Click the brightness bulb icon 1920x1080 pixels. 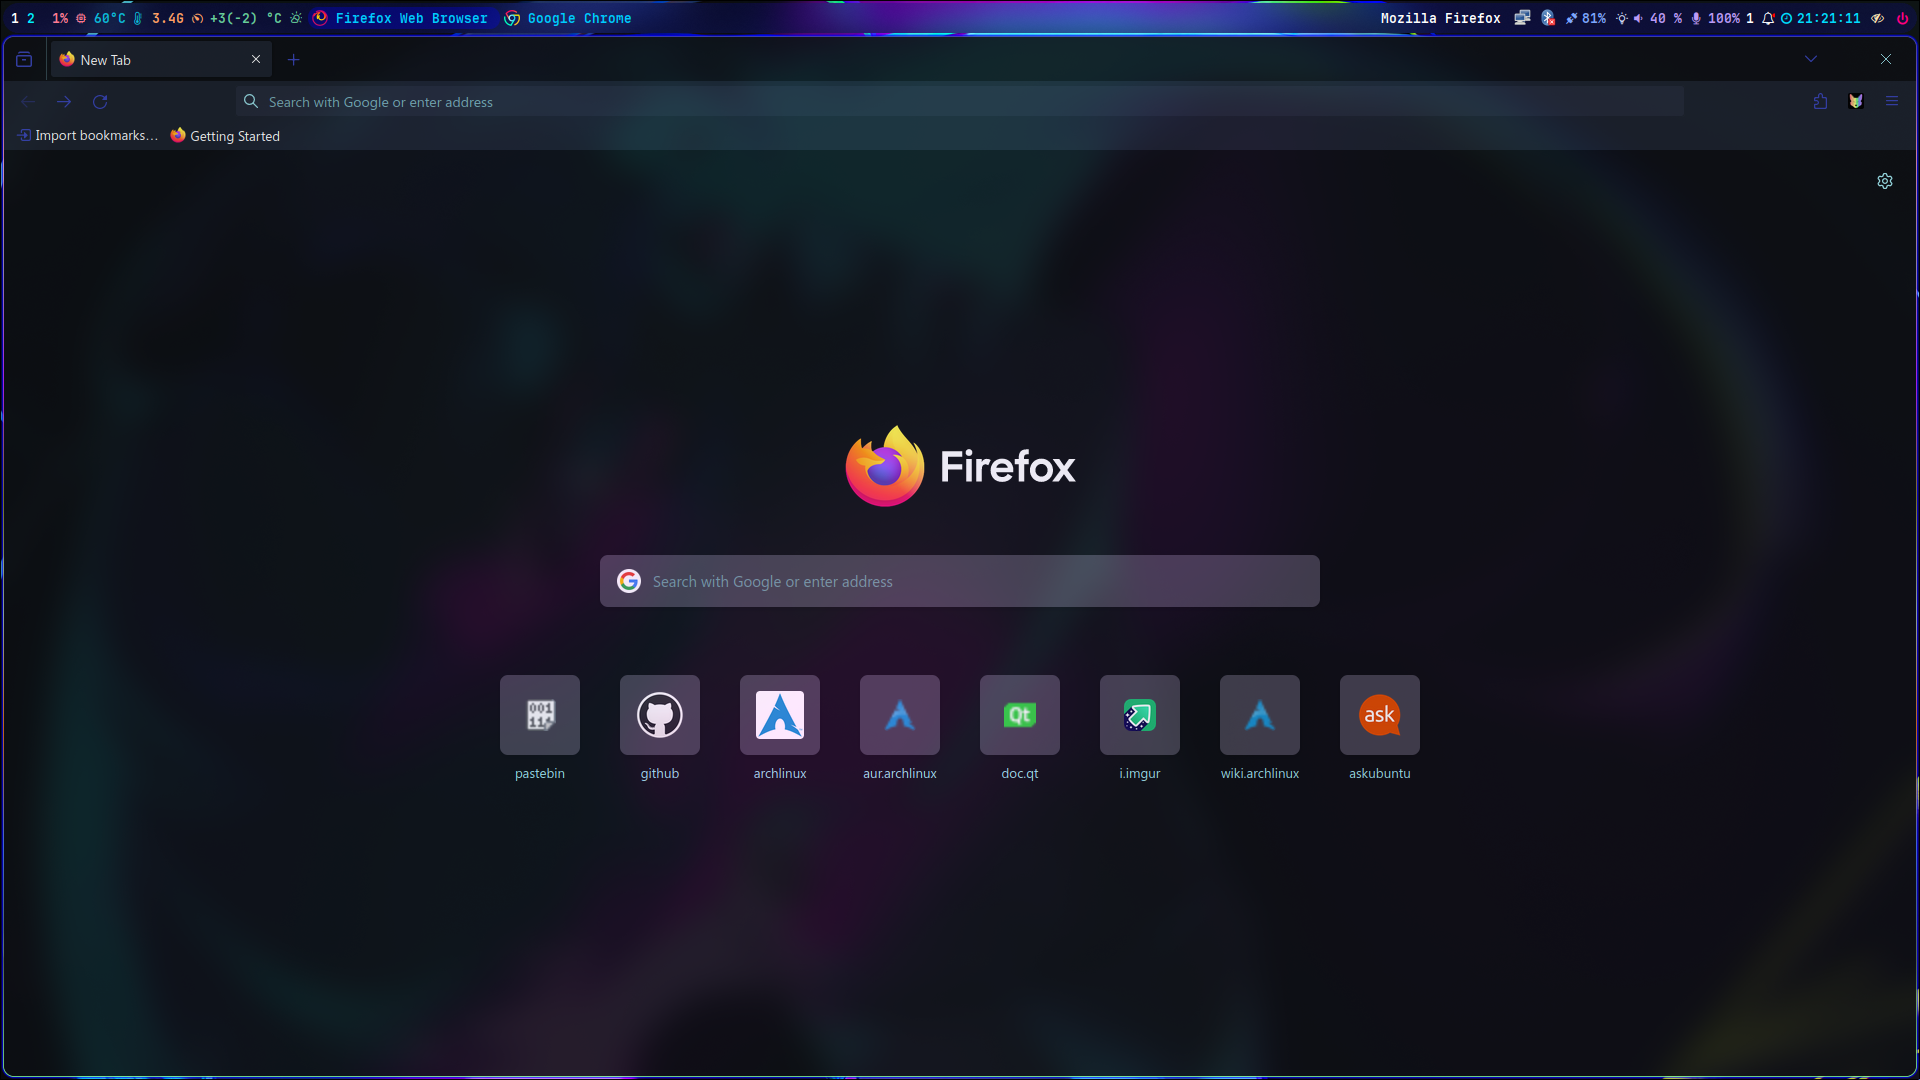[1622, 18]
